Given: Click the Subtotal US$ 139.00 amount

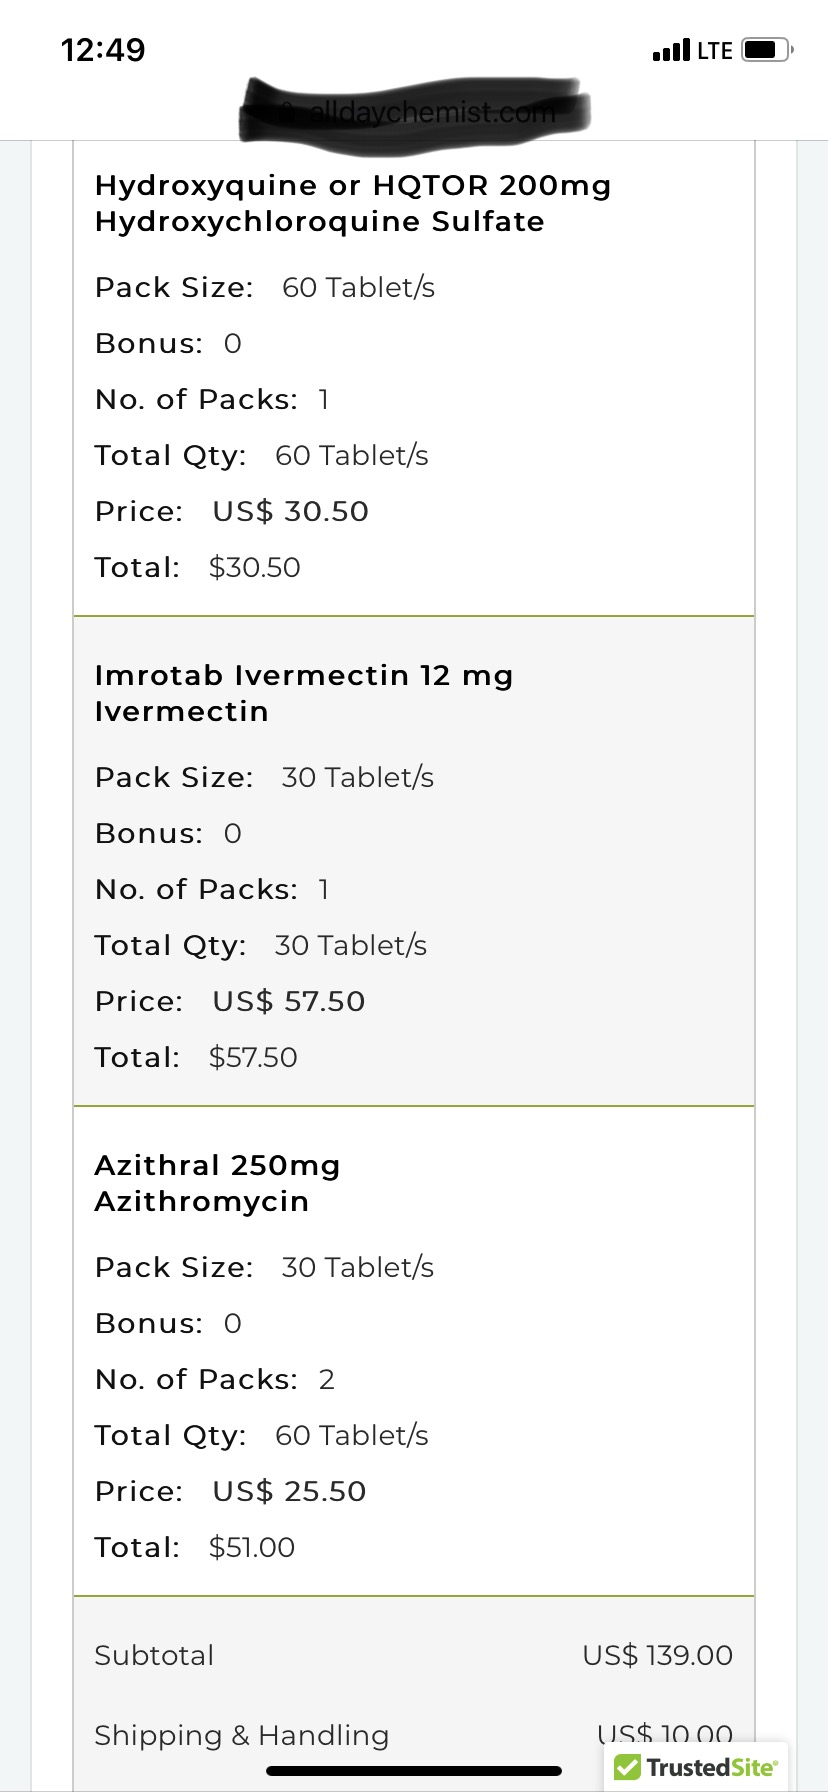Looking at the screenshot, I should coord(657,1656).
